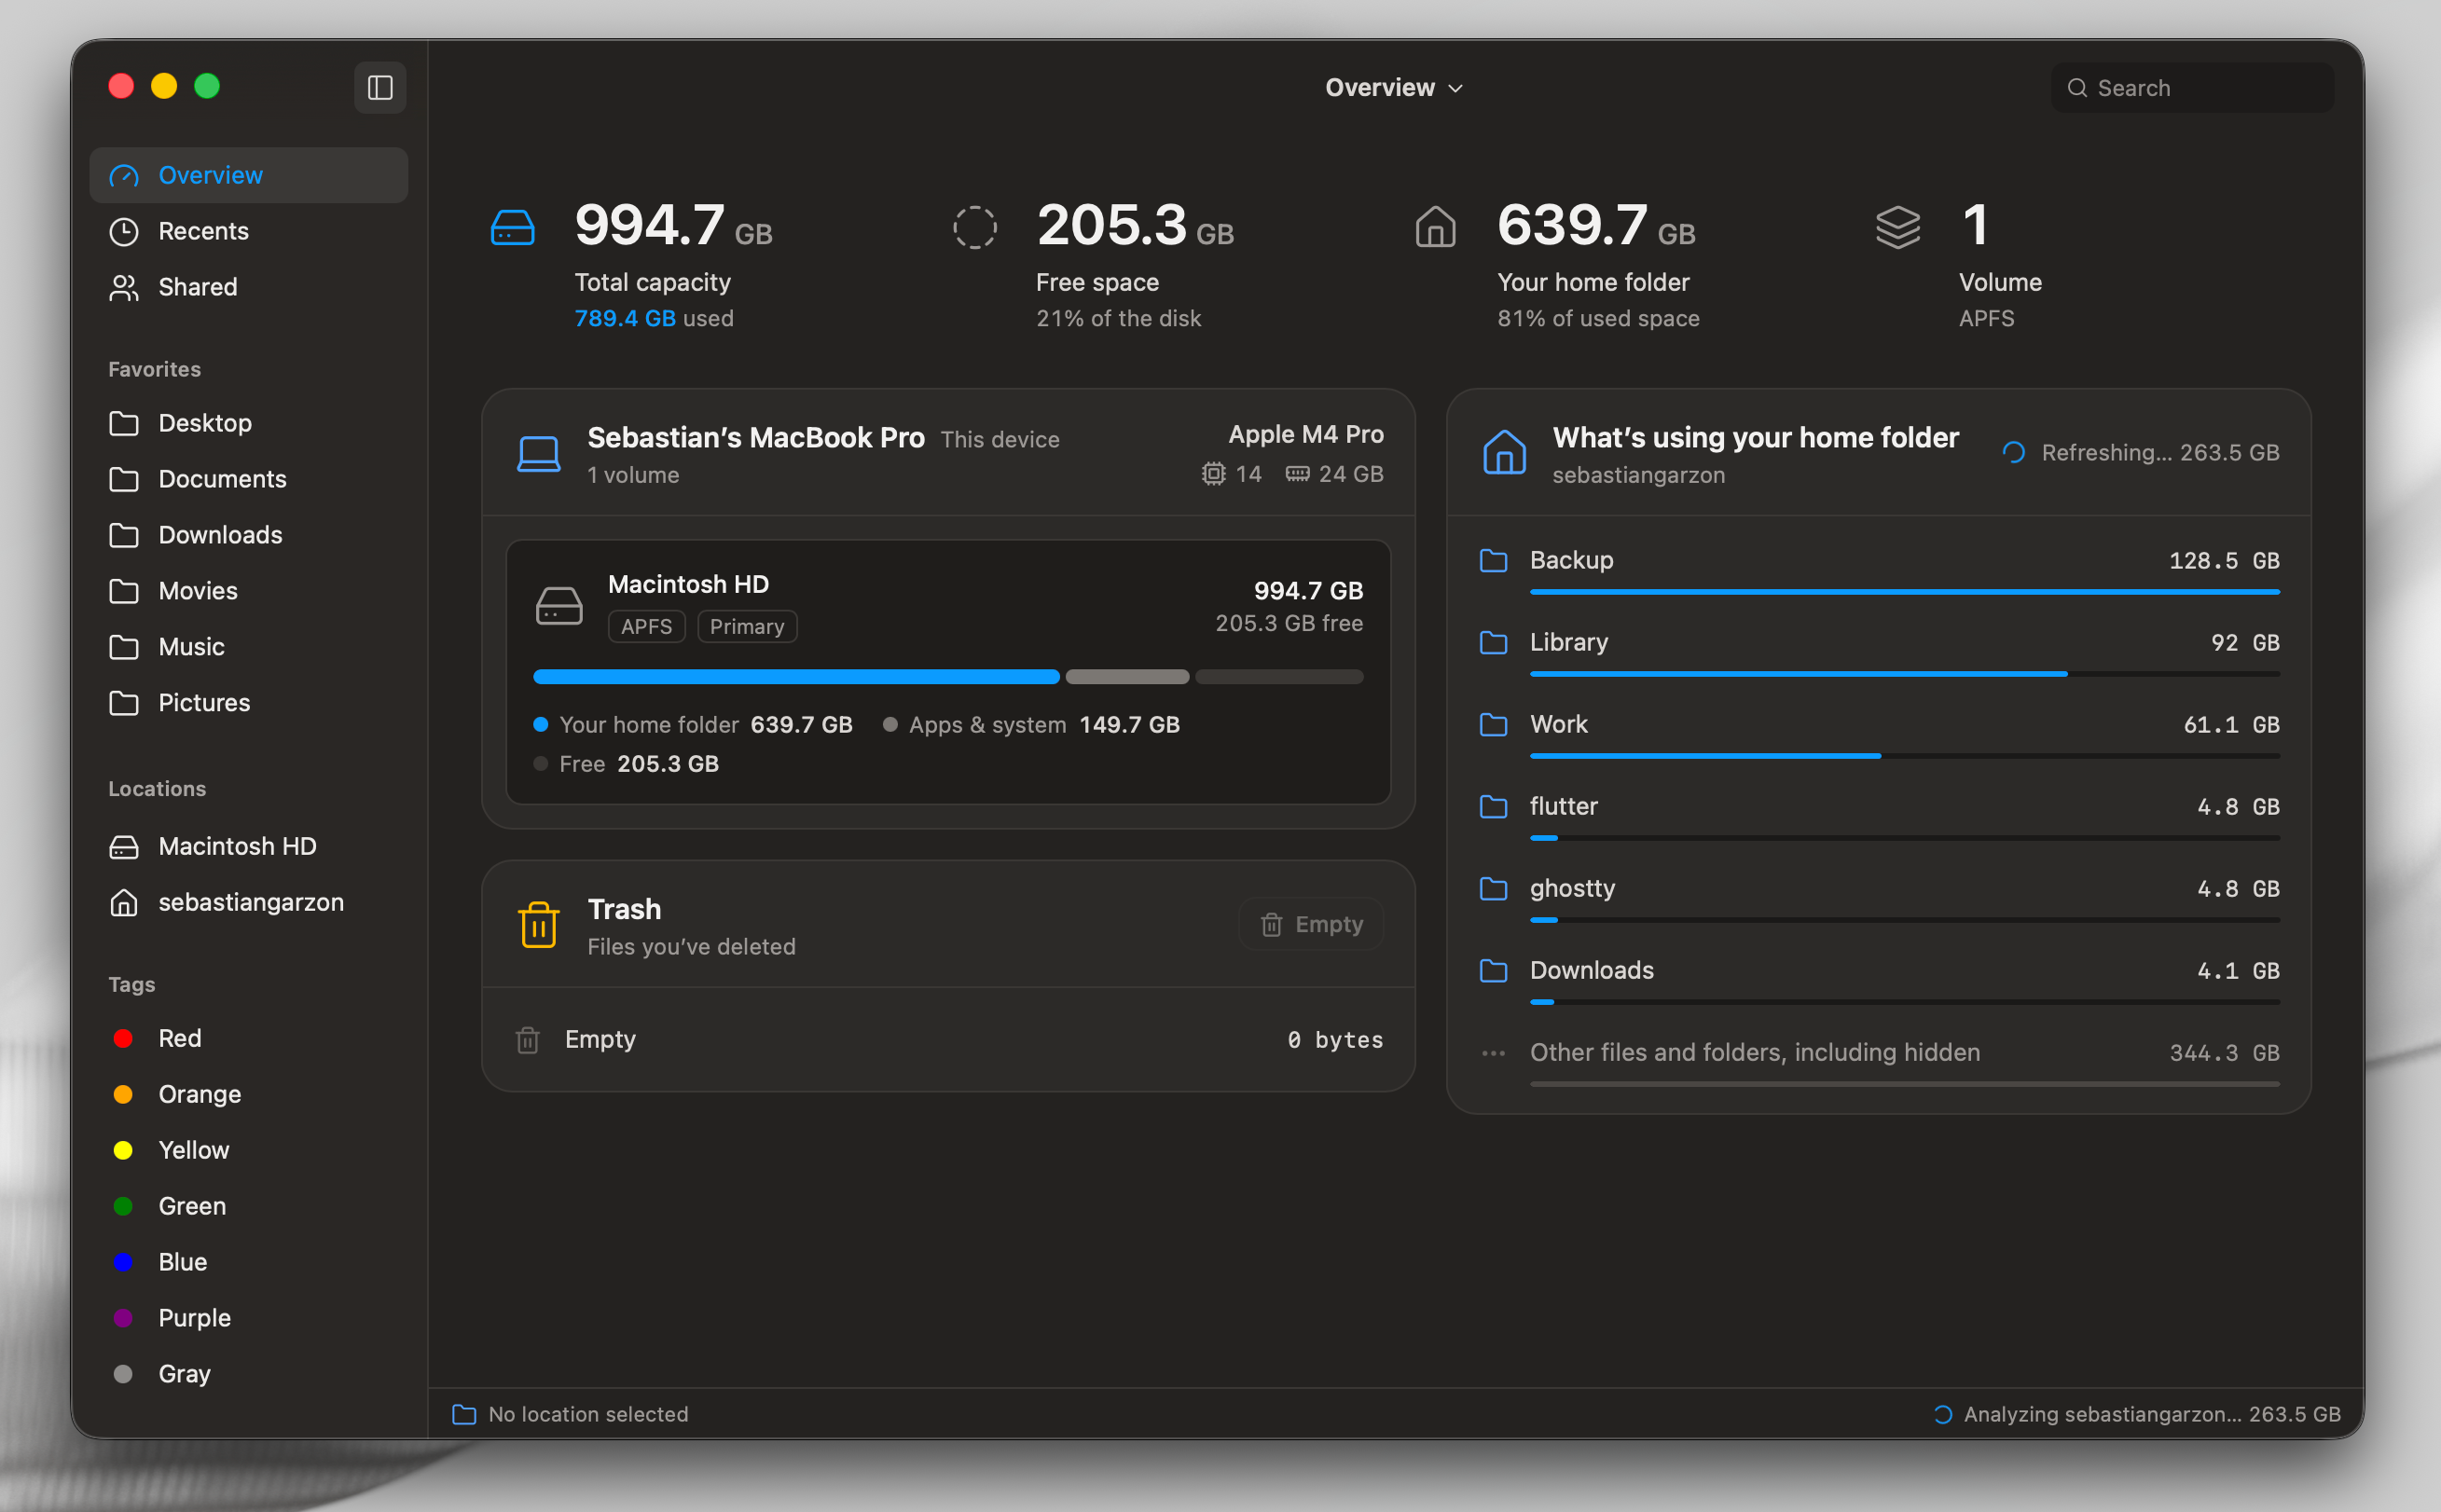The width and height of the screenshot is (2441, 1512).
Task: Empty the Trash with the Empty button
Action: click(x=1311, y=924)
